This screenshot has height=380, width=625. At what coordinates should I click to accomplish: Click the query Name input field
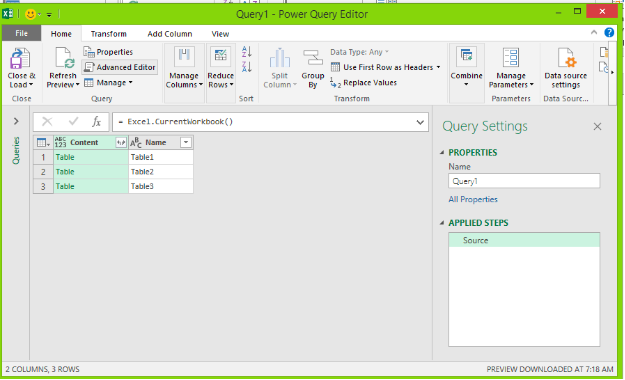524,181
